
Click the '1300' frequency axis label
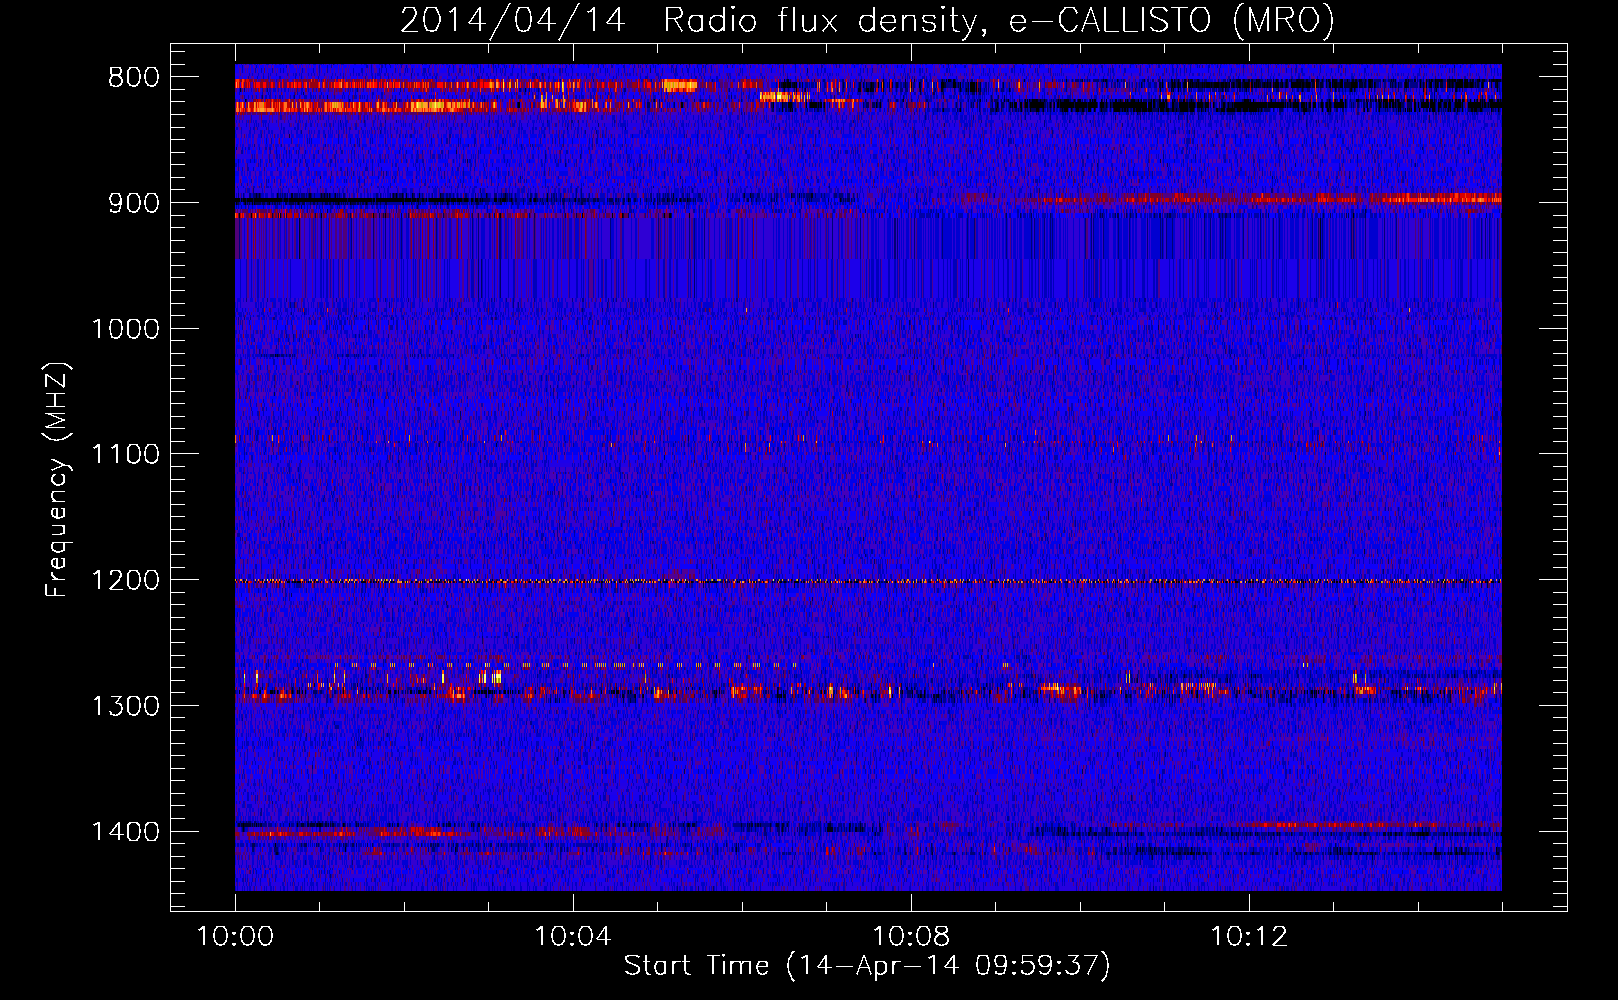pos(125,707)
